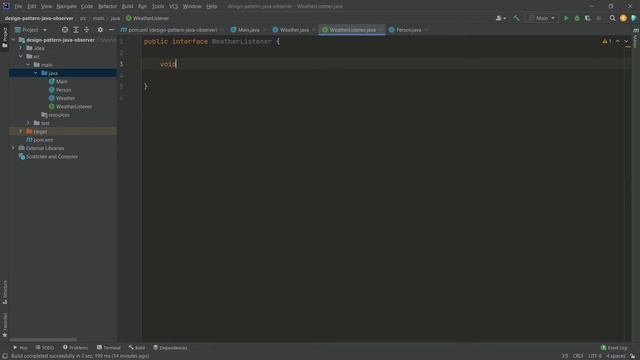Hide the Project panel with minus icon
The width and height of the screenshot is (640, 360).
(111, 30)
